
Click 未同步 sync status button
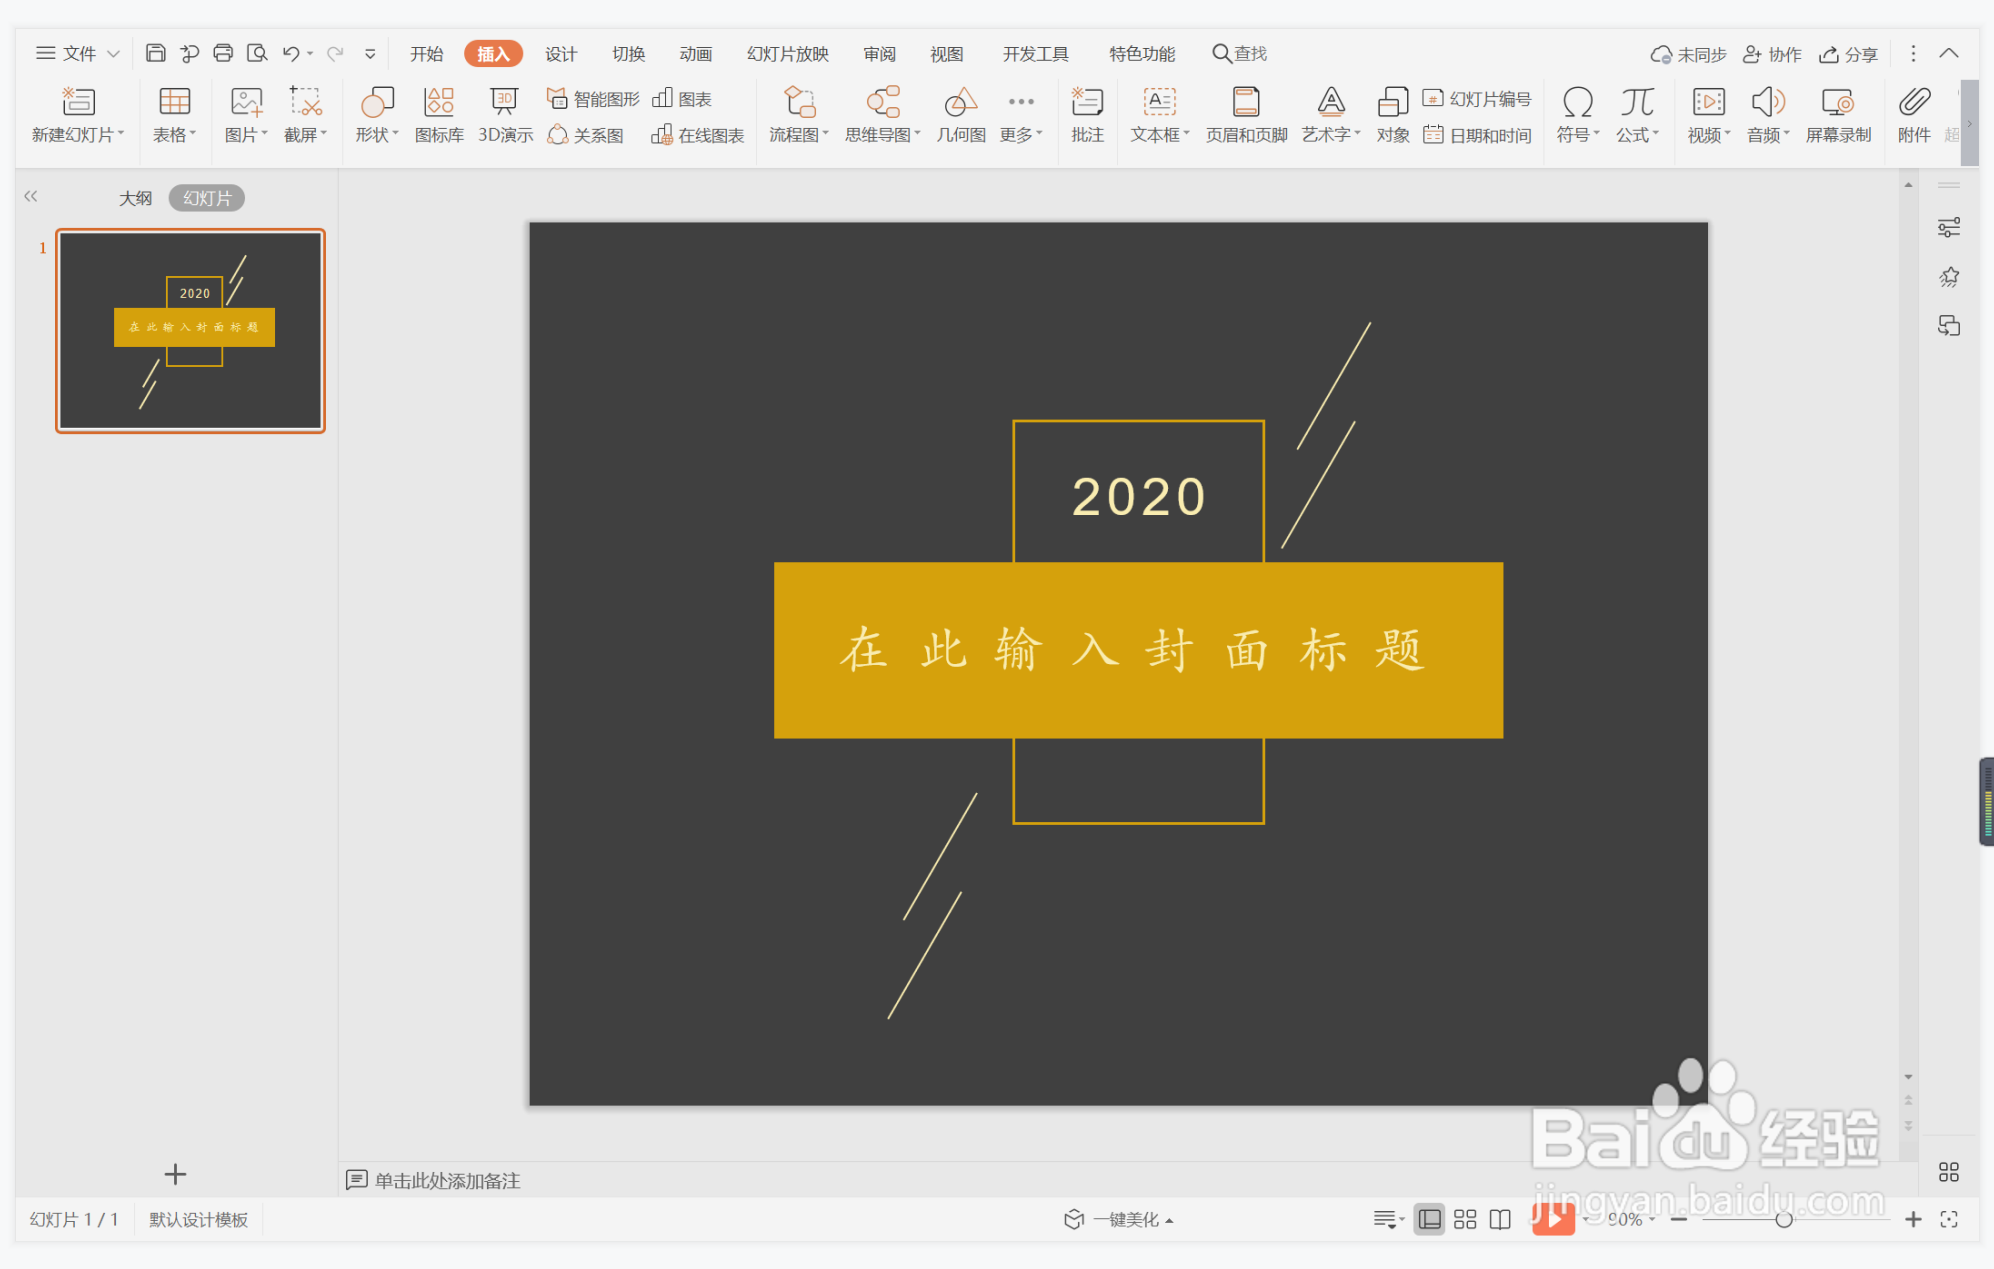(x=1688, y=54)
